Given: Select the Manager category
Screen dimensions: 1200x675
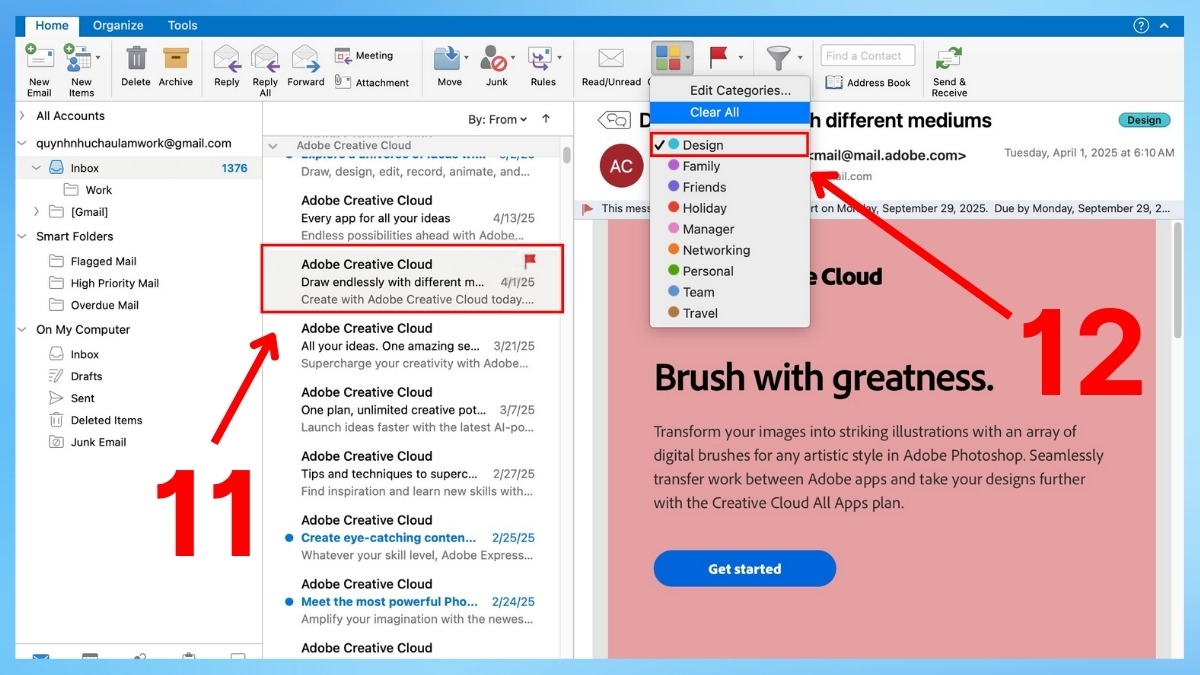Looking at the screenshot, I should pos(730,229).
